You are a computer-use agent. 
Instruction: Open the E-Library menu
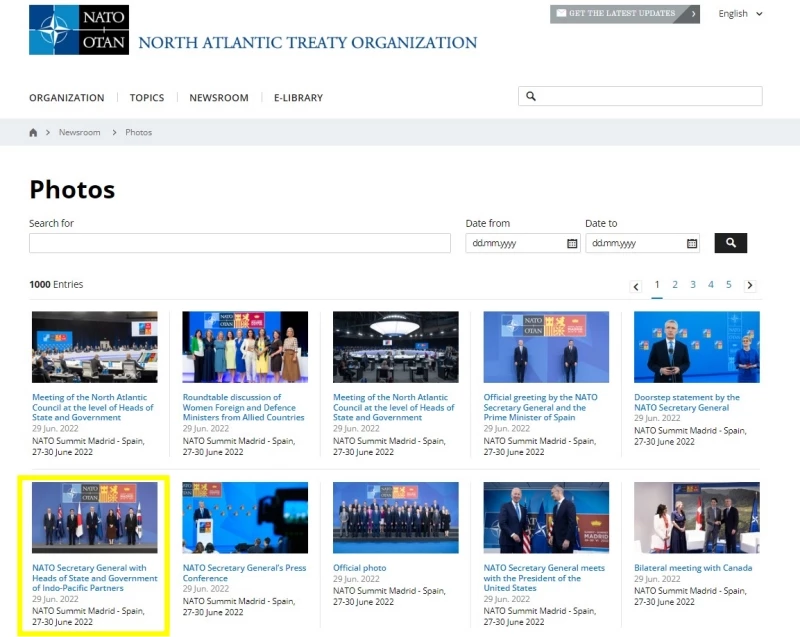point(298,97)
